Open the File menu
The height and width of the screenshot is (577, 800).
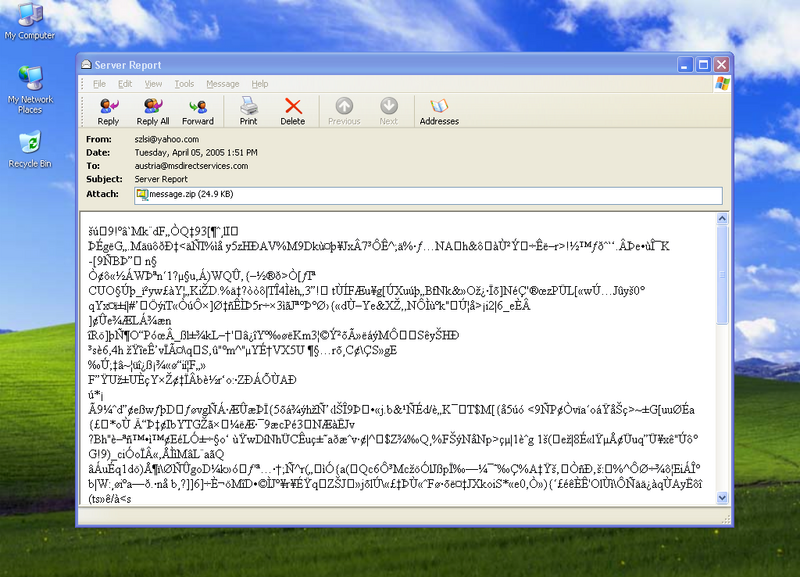pos(99,84)
